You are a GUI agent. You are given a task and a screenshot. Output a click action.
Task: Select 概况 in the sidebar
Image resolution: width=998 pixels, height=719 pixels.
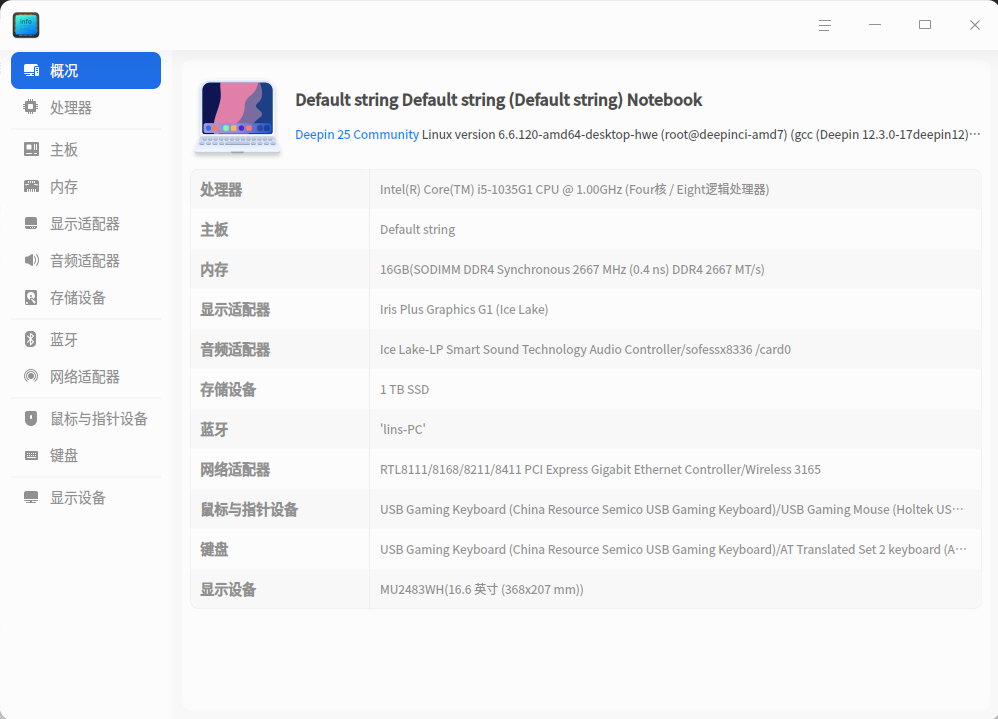coord(86,71)
